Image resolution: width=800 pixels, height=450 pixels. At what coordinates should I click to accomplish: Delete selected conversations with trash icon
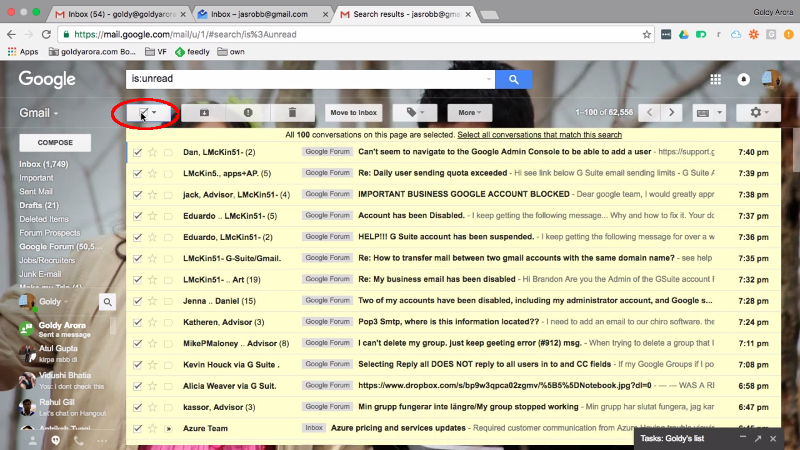click(x=292, y=112)
